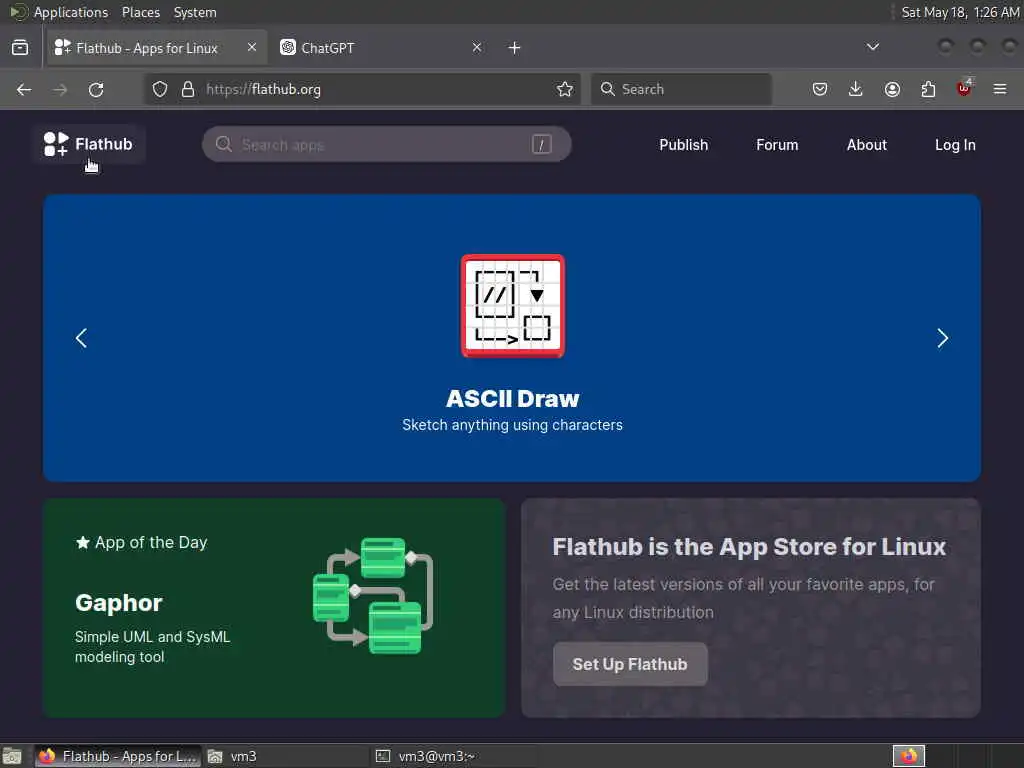The height and width of the screenshot is (768, 1024).
Task: Click the slash shortcut hint in app search
Action: 541,144
